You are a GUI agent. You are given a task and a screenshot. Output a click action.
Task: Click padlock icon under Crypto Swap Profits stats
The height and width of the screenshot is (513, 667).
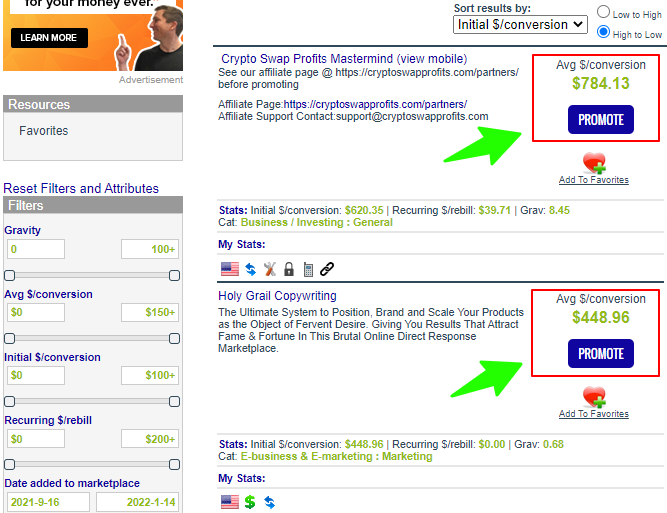[289, 269]
